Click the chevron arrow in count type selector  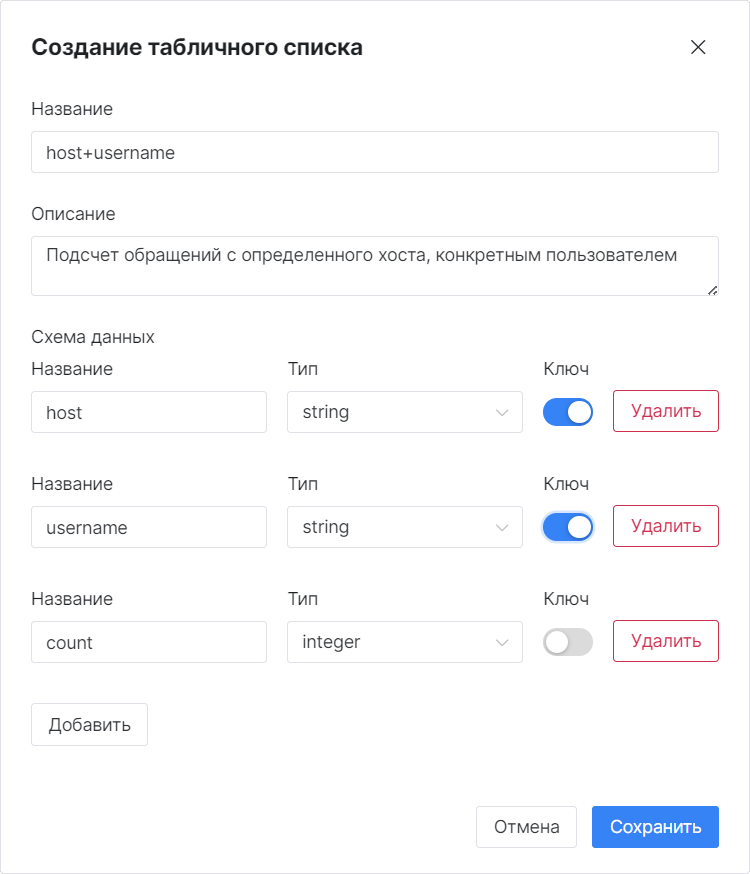point(502,643)
